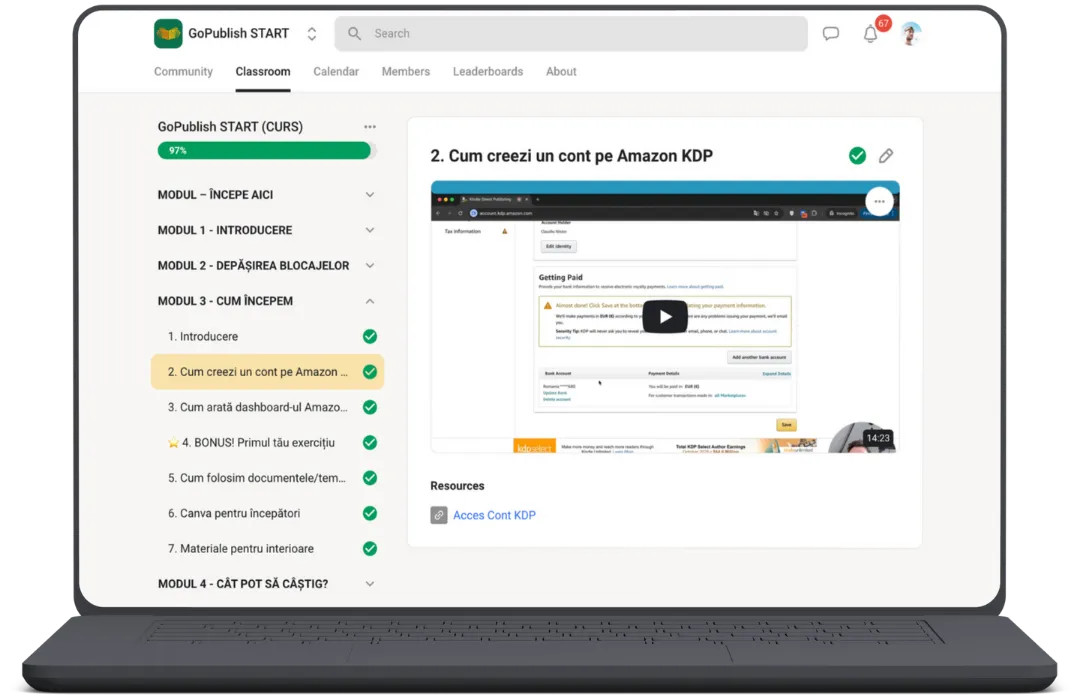Select lesson 2. Cum creezi un cont pe Amazon
The image size is (1080, 700).
pos(267,372)
